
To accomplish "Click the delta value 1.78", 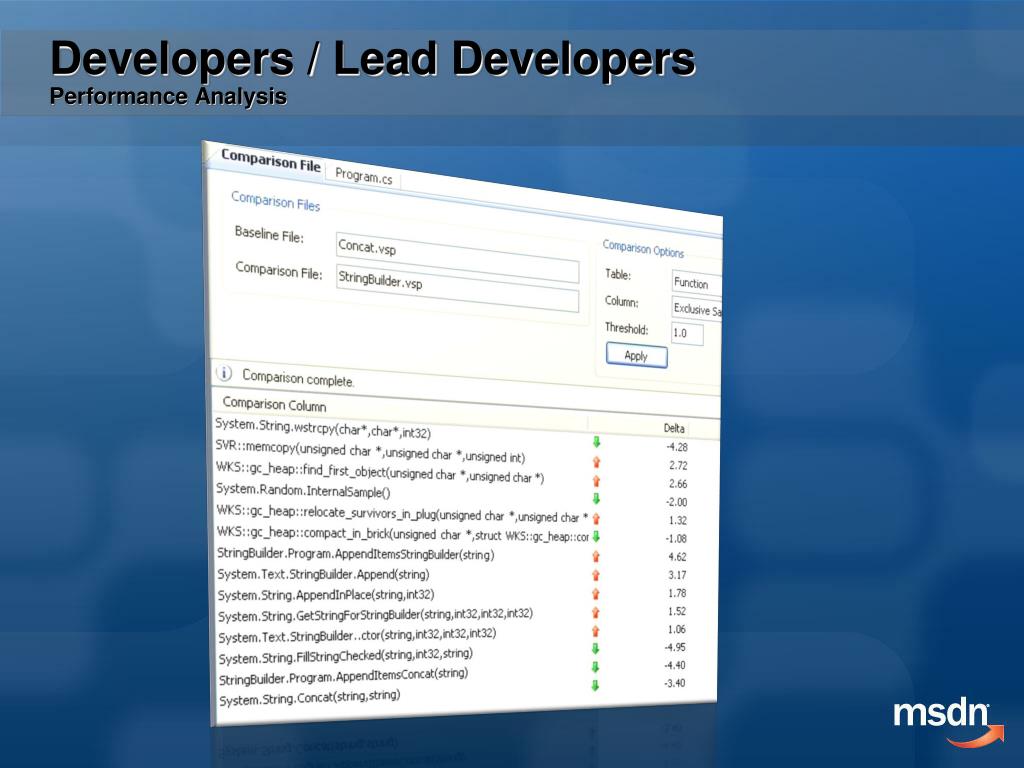I will [x=677, y=593].
